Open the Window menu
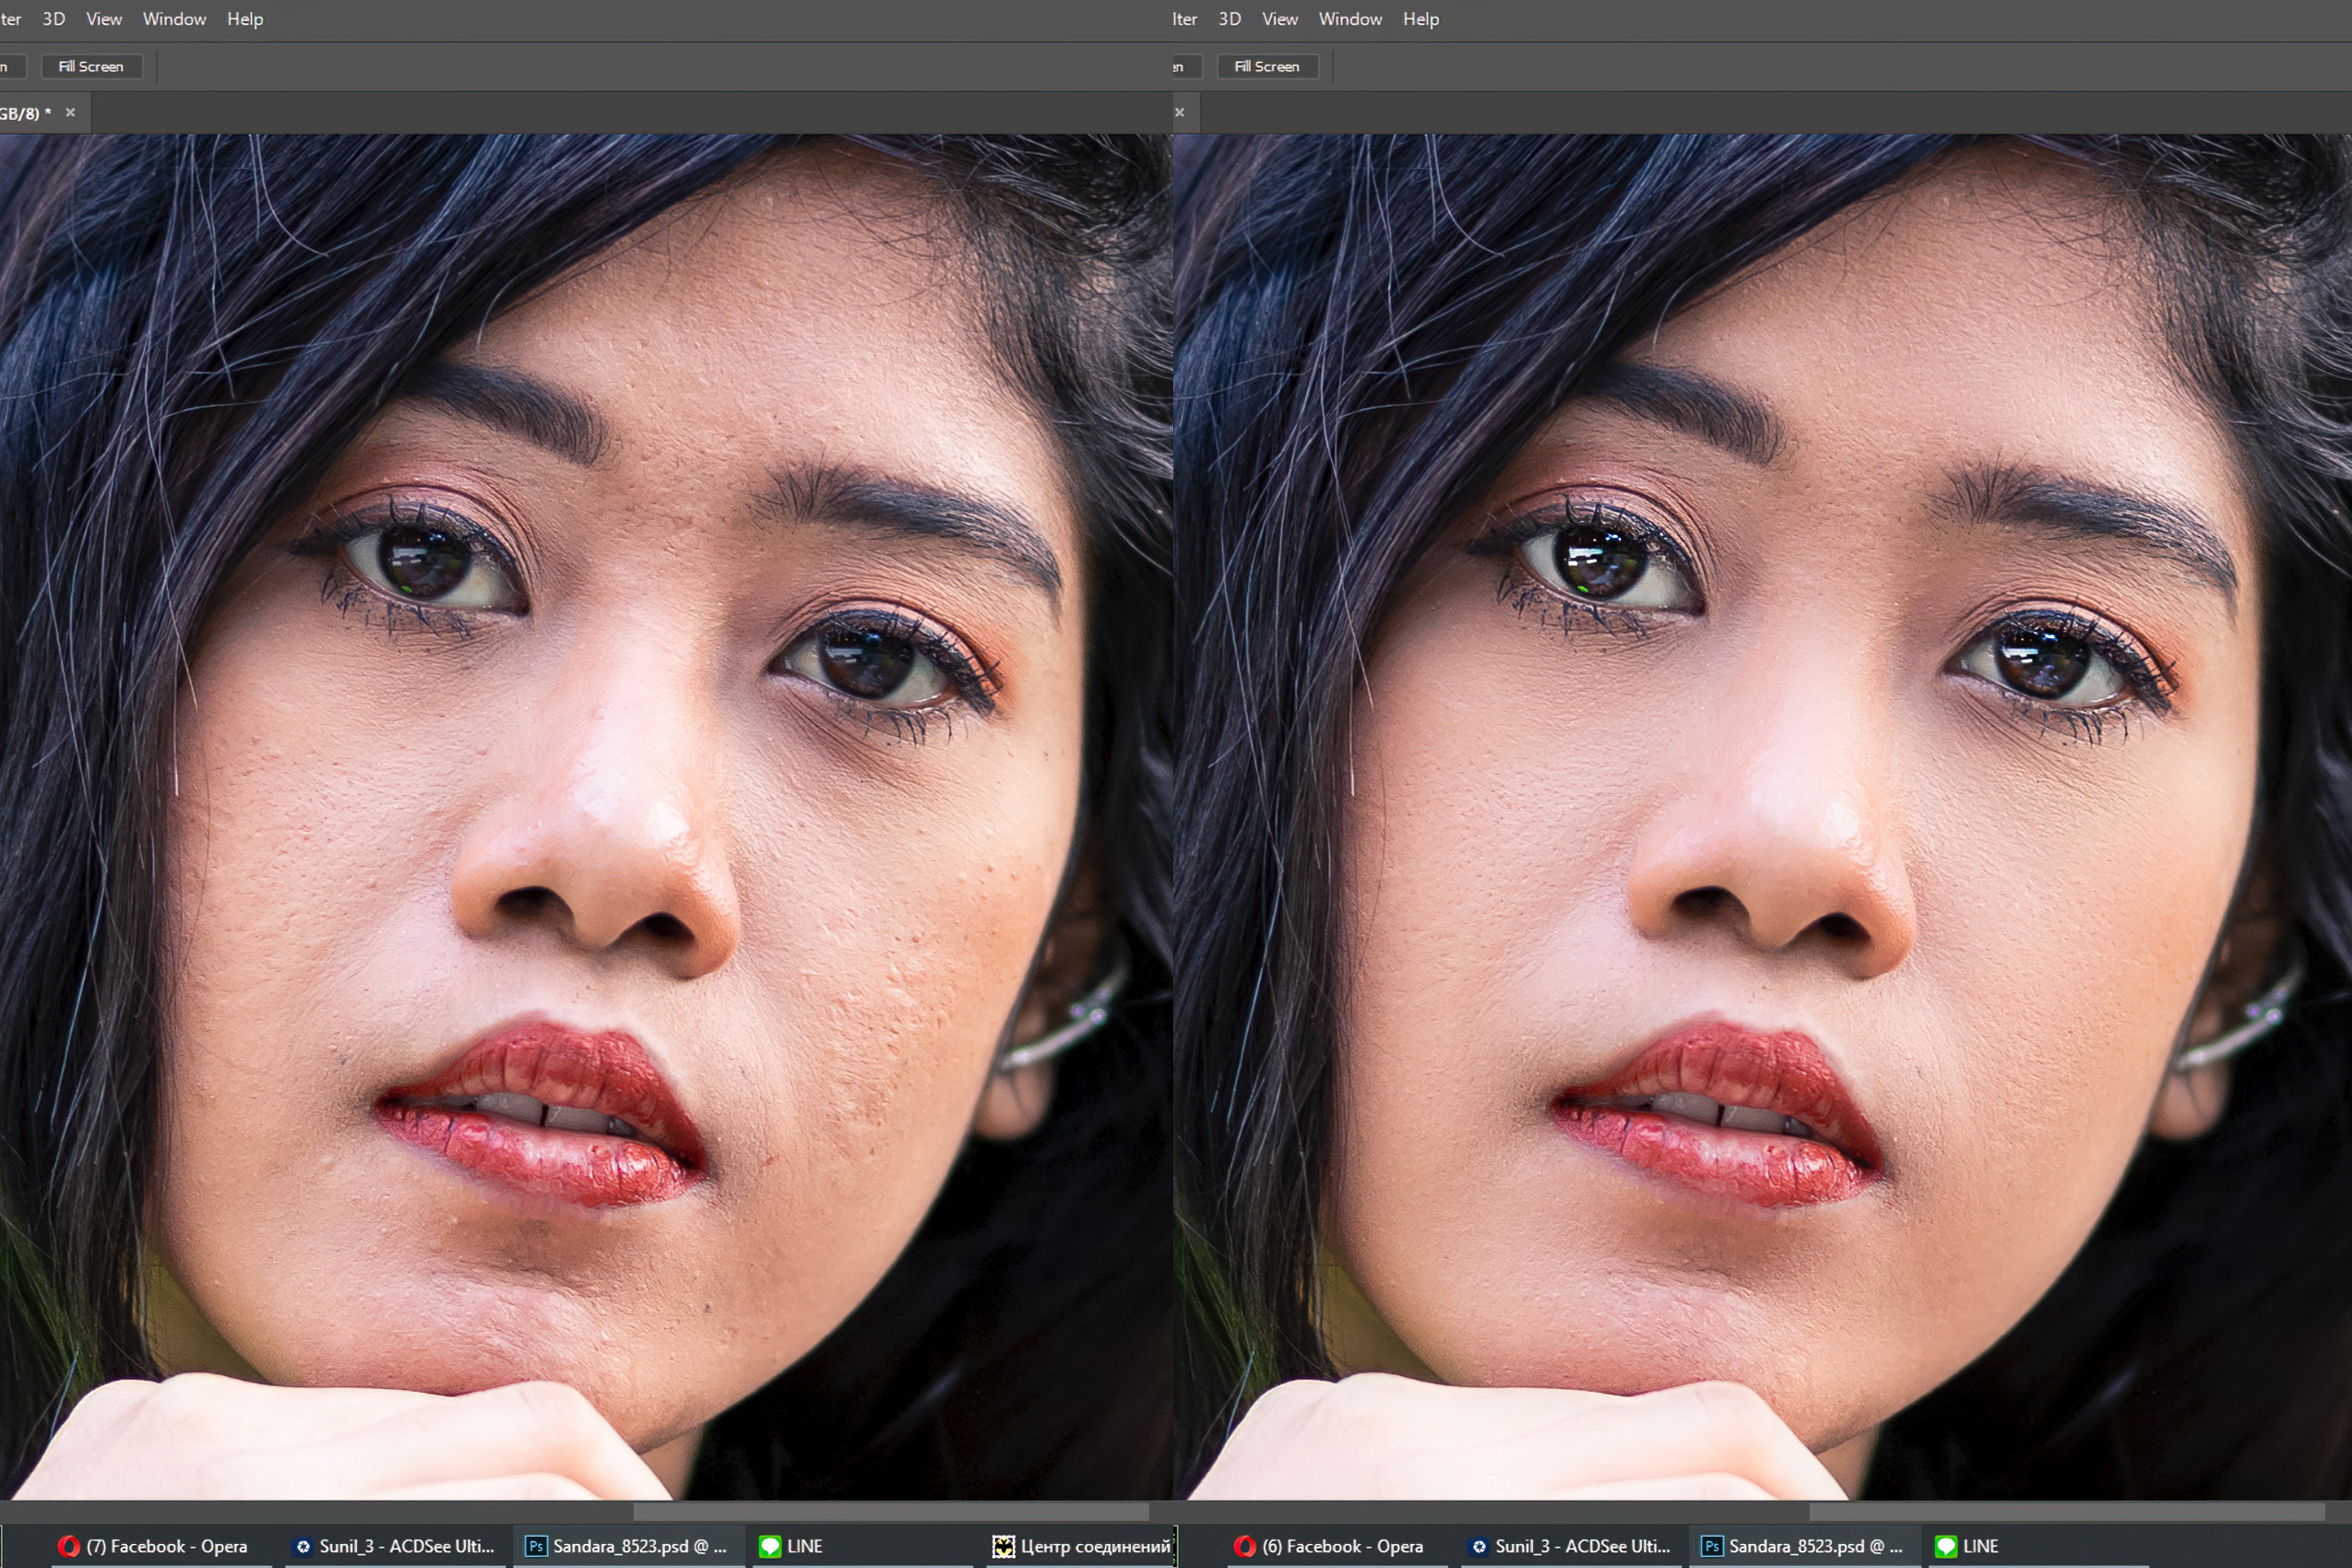Screen dimensions: 2352x1568 tap(174, 19)
